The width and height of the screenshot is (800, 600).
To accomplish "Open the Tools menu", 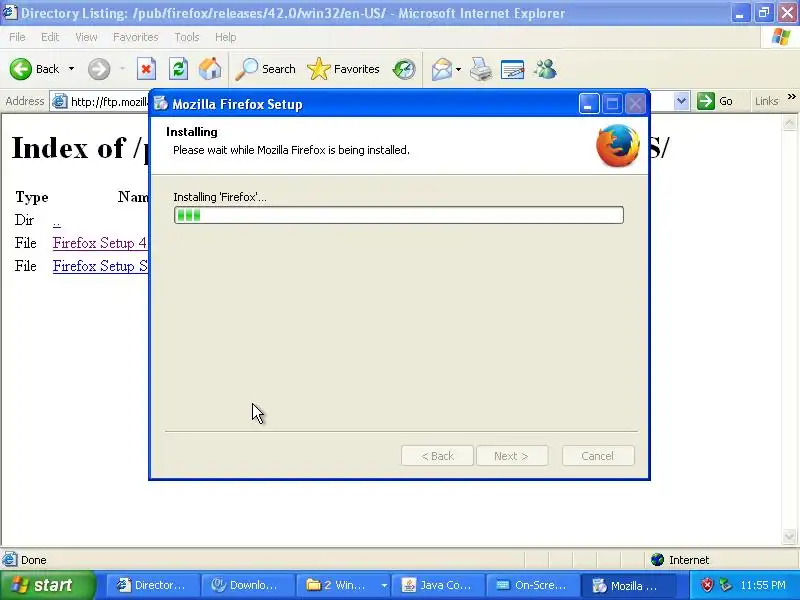I will pyautogui.click(x=187, y=37).
